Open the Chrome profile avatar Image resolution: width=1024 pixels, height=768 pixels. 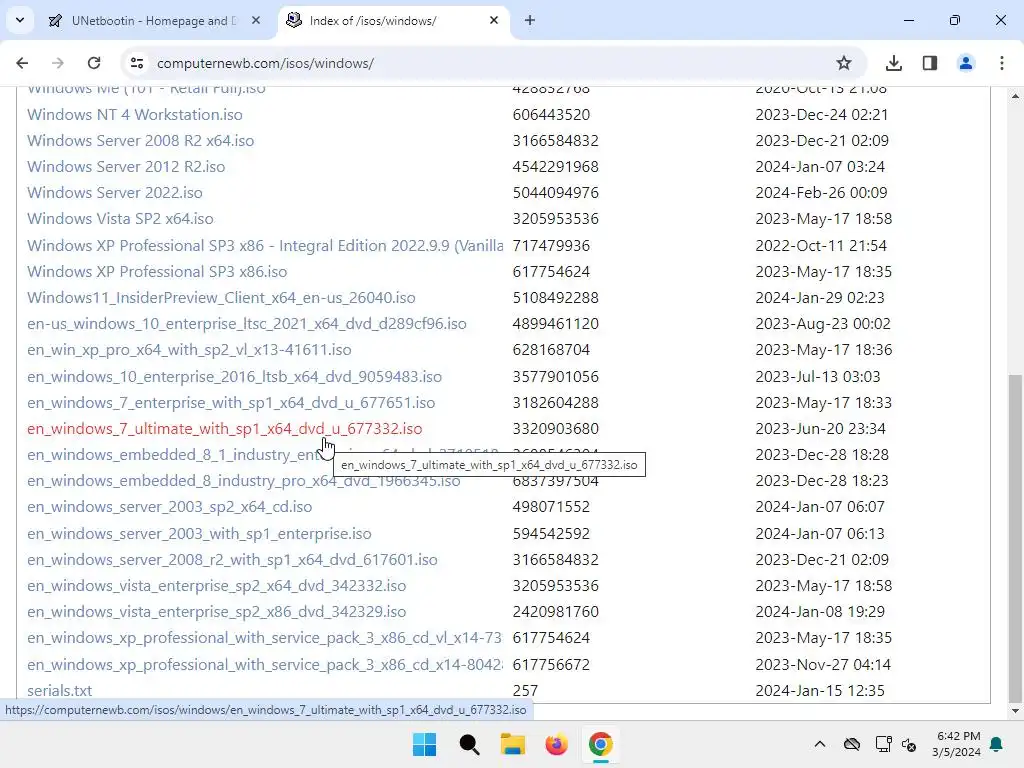pos(965,63)
